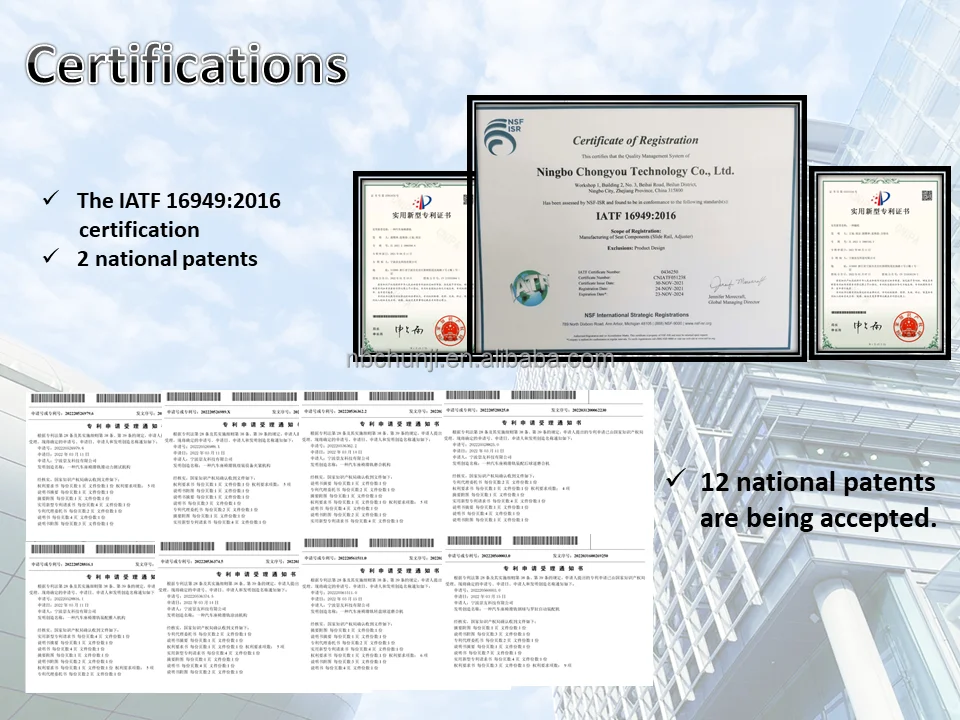Image resolution: width=960 pixels, height=720 pixels.
Task: Click the checkmark beside IATF certification bullet
Action: click(51, 198)
